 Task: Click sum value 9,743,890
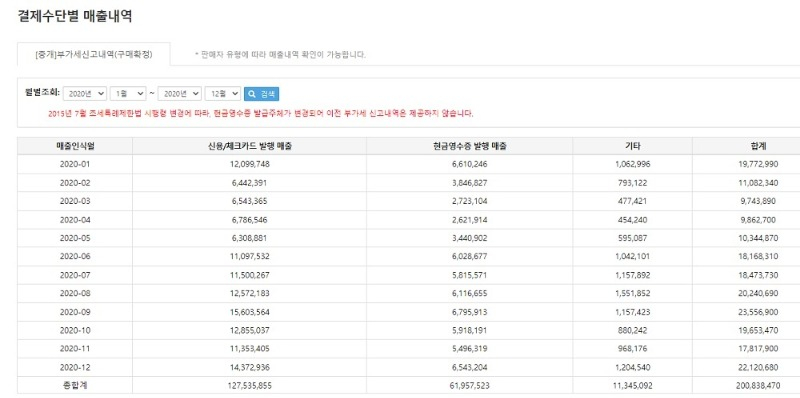(x=759, y=201)
